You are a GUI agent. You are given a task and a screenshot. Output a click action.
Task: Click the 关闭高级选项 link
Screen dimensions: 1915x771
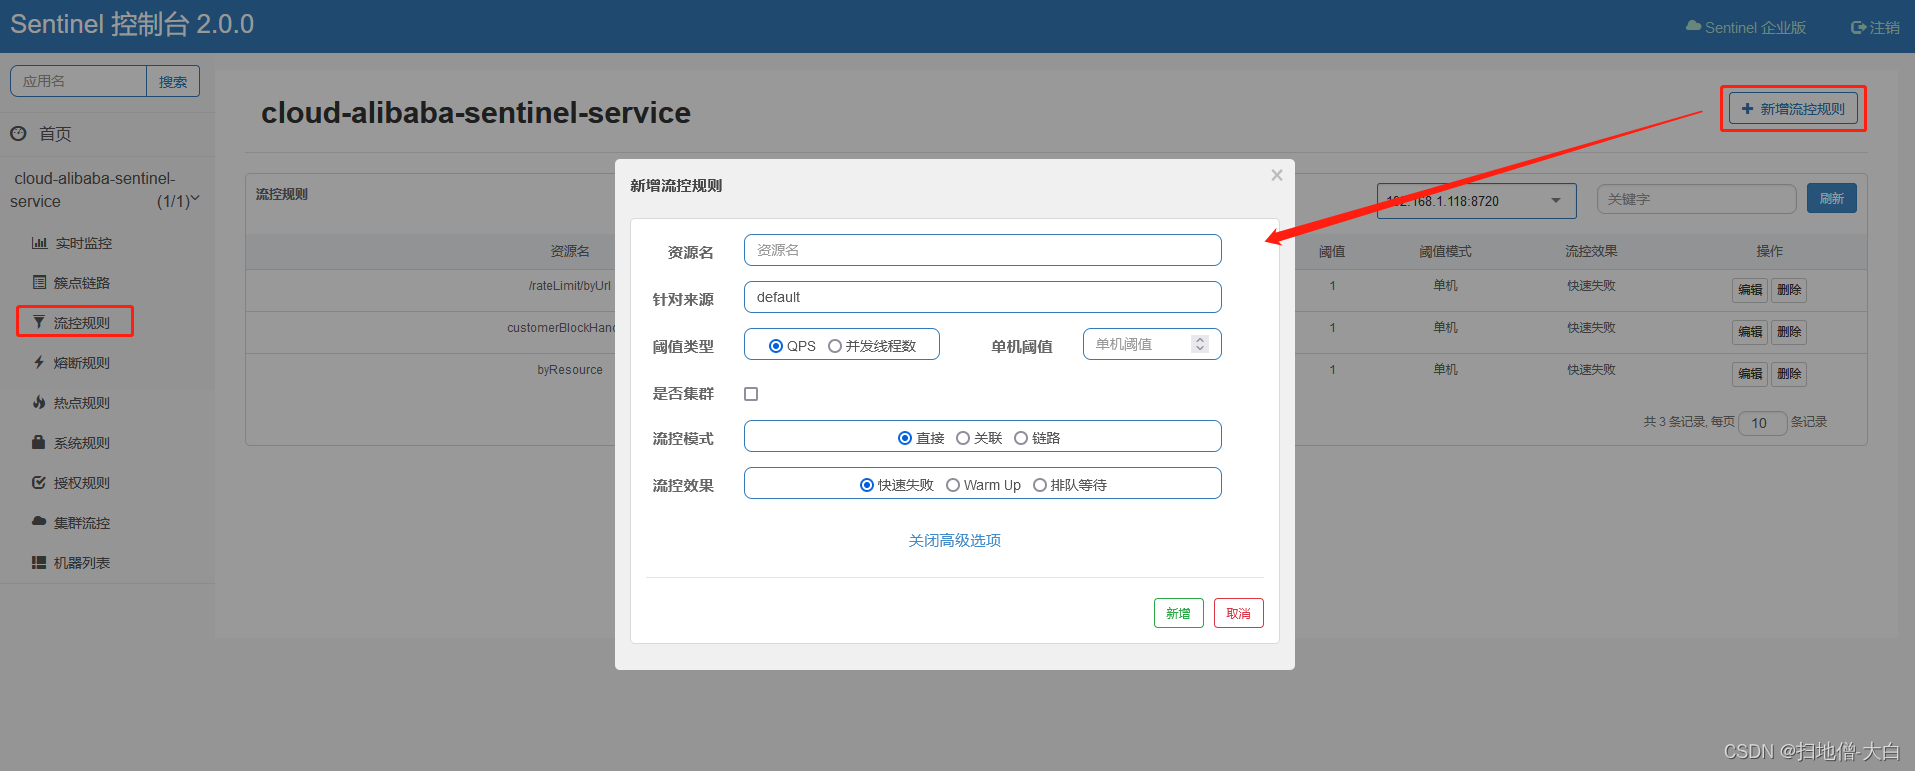pyautogui.click(x=954, y=540)
